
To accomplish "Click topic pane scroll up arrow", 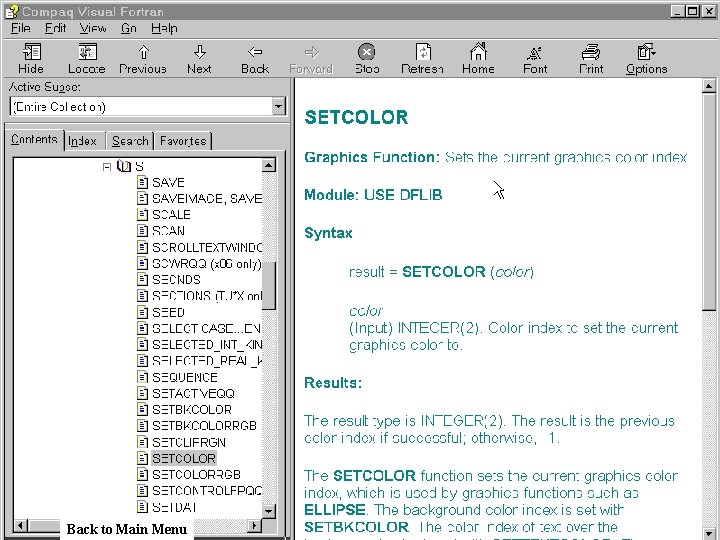I will pos(709,86).
